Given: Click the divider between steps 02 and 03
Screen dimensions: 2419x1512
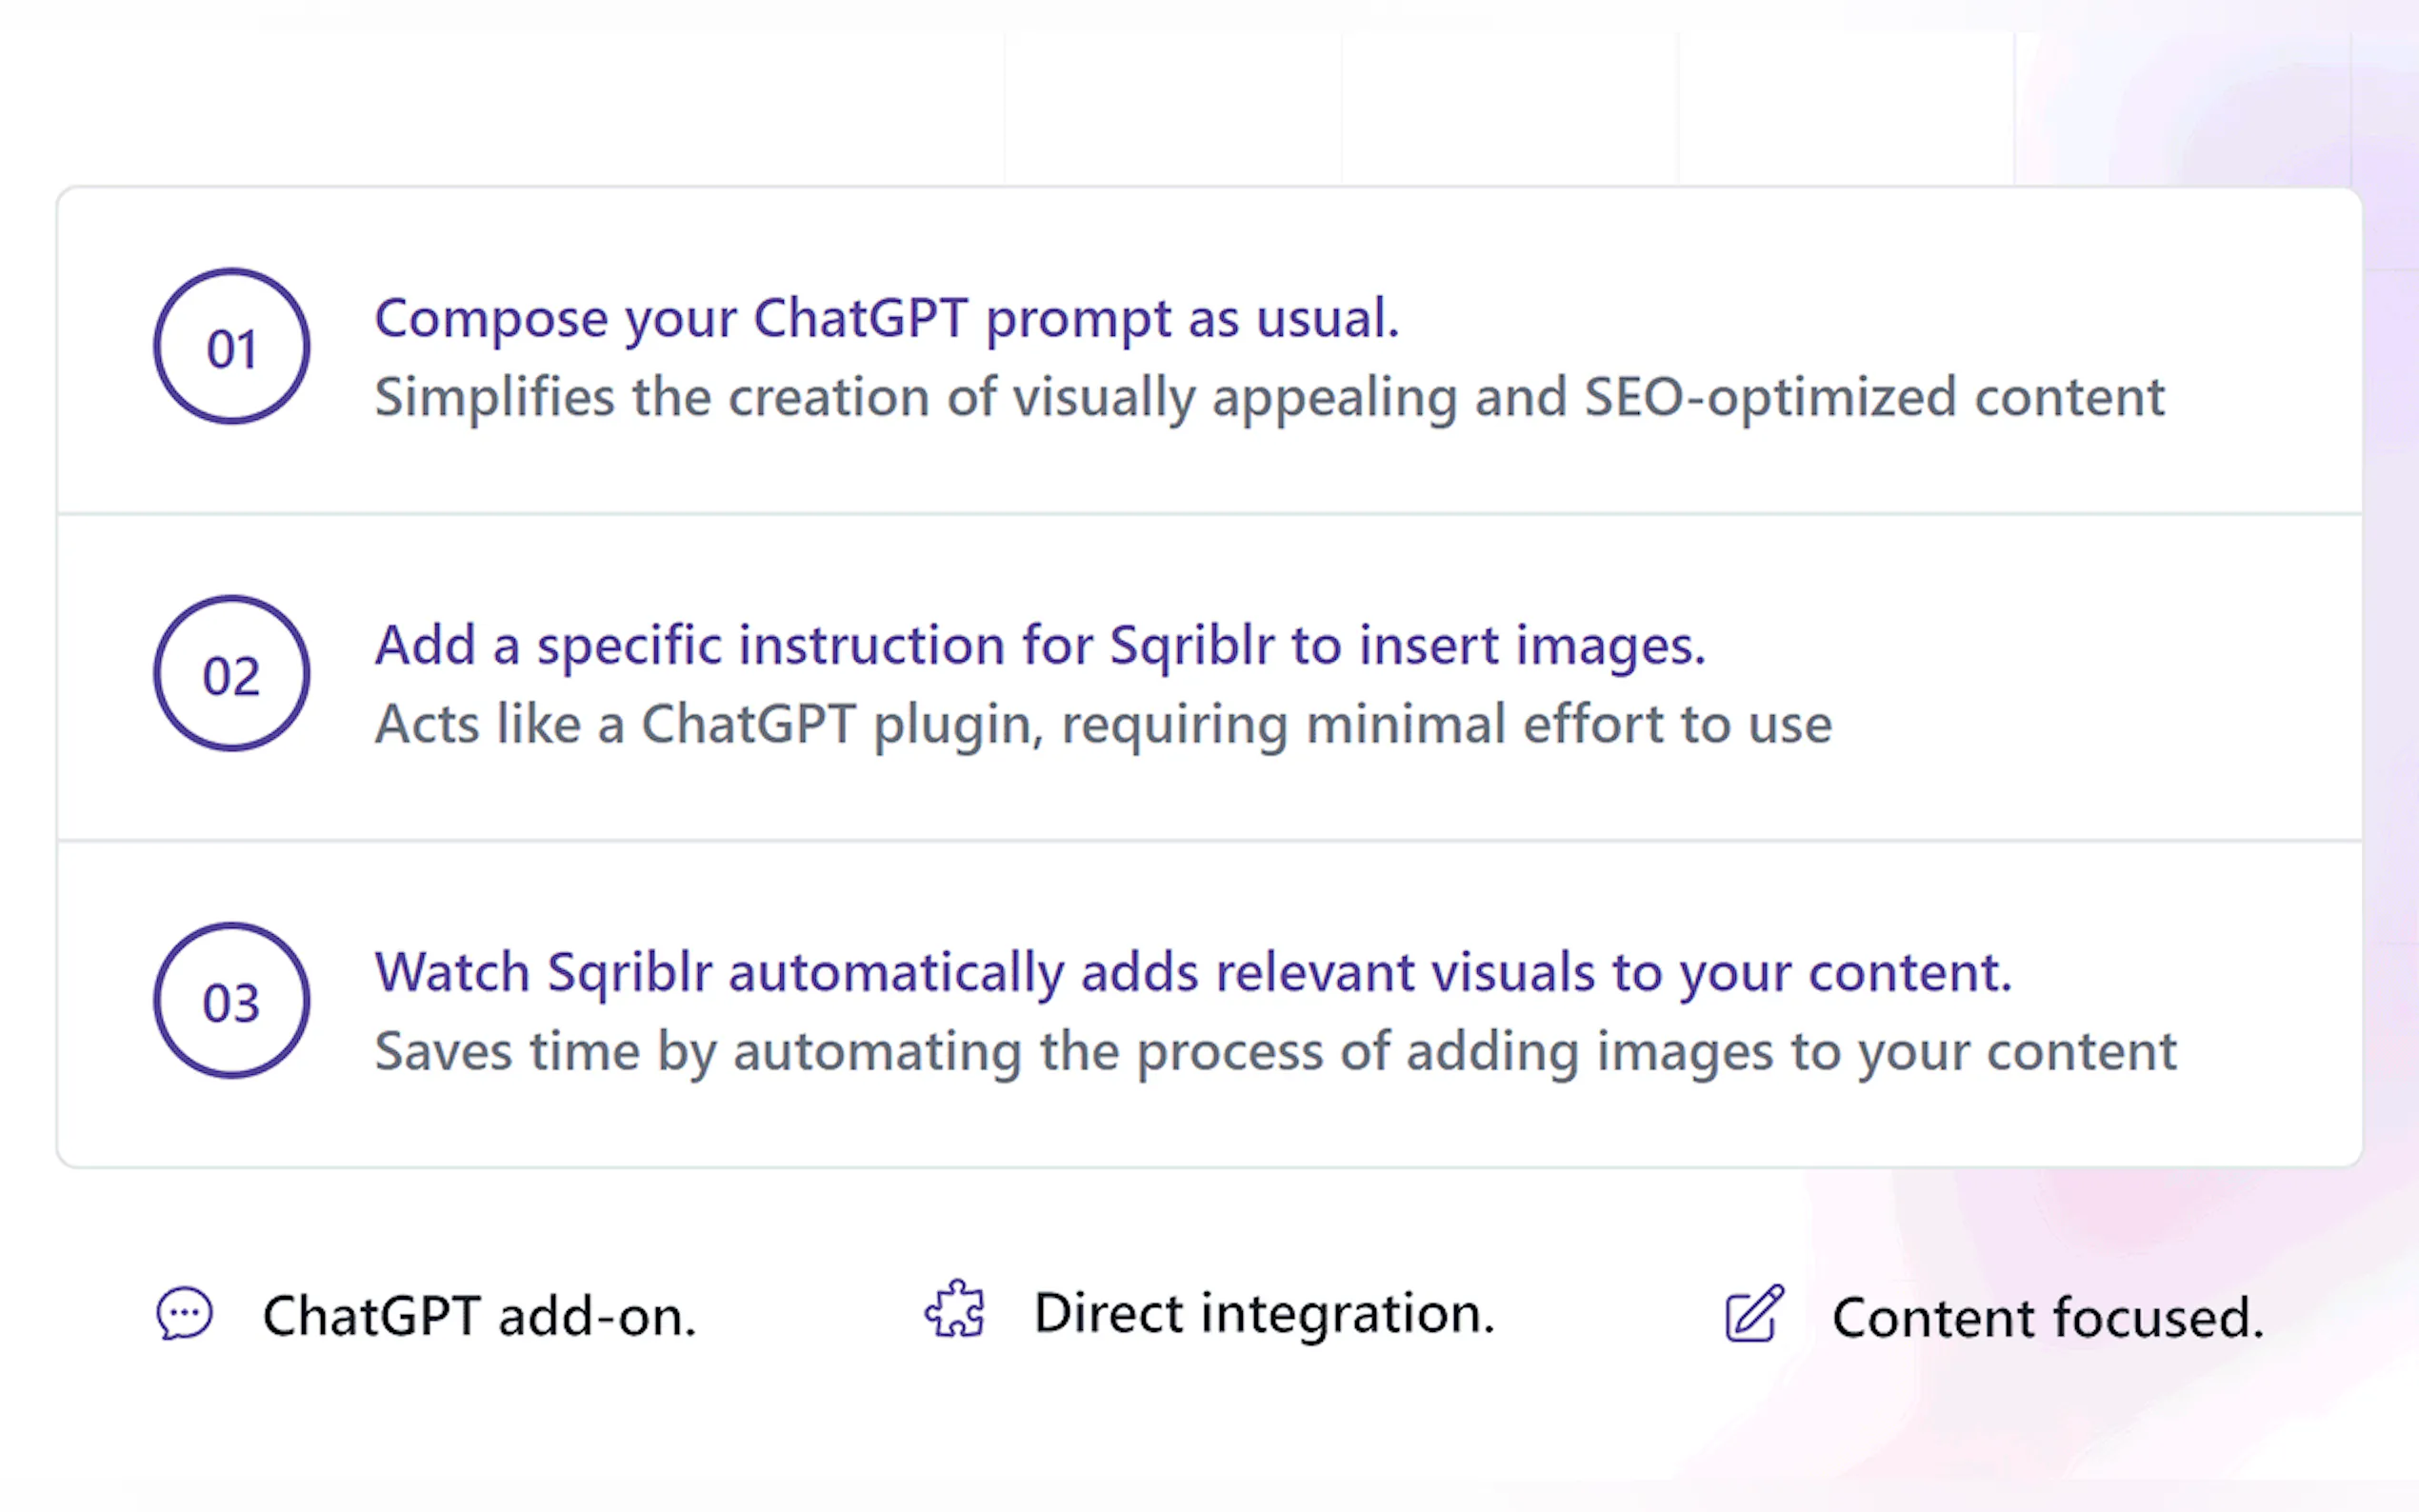Looking at the screenshot, I should [x=1209, y=841].
